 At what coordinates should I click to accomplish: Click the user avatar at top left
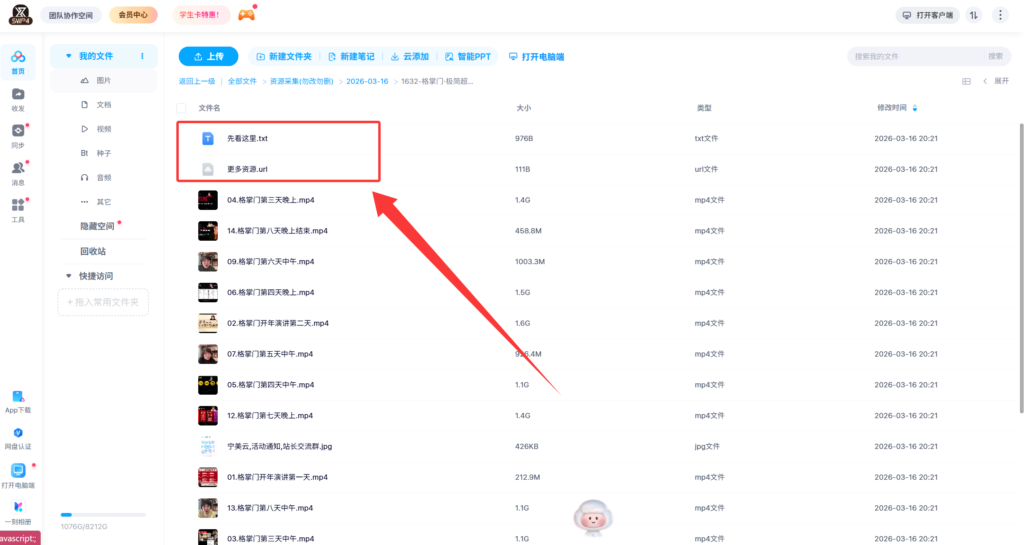coord(20,14)
